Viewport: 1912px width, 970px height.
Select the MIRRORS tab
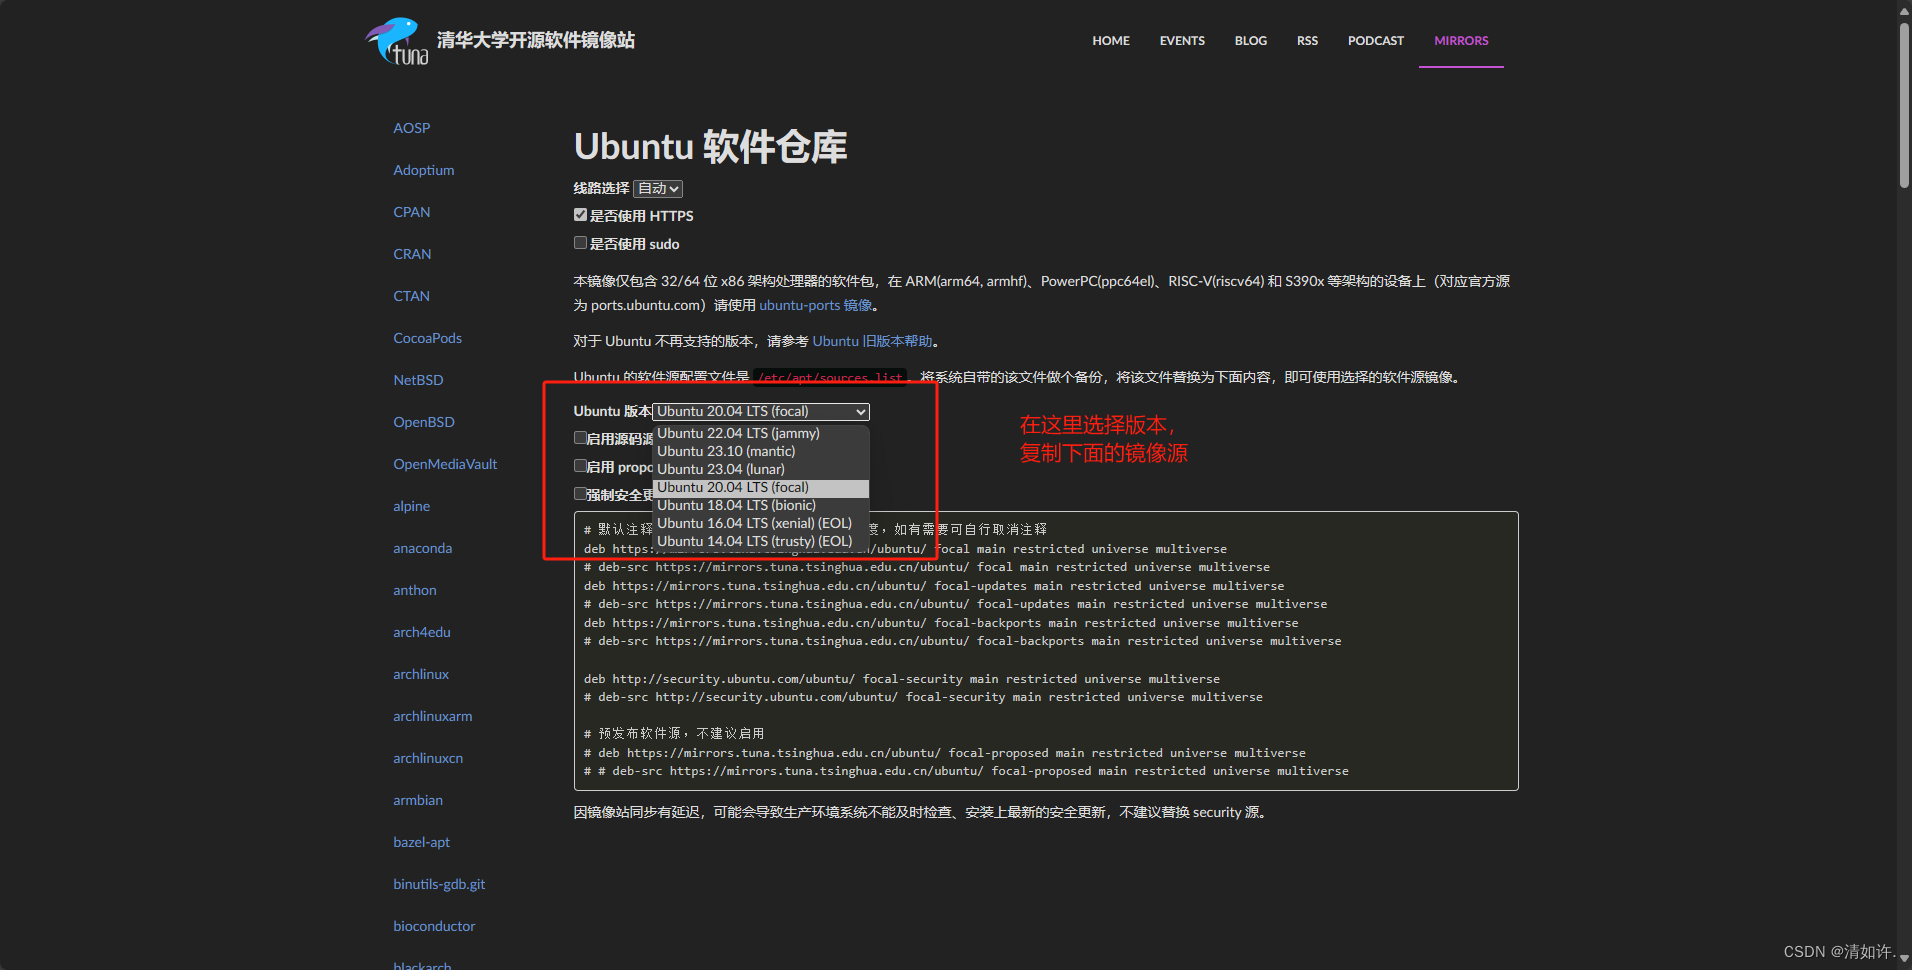click(1460, 41)
